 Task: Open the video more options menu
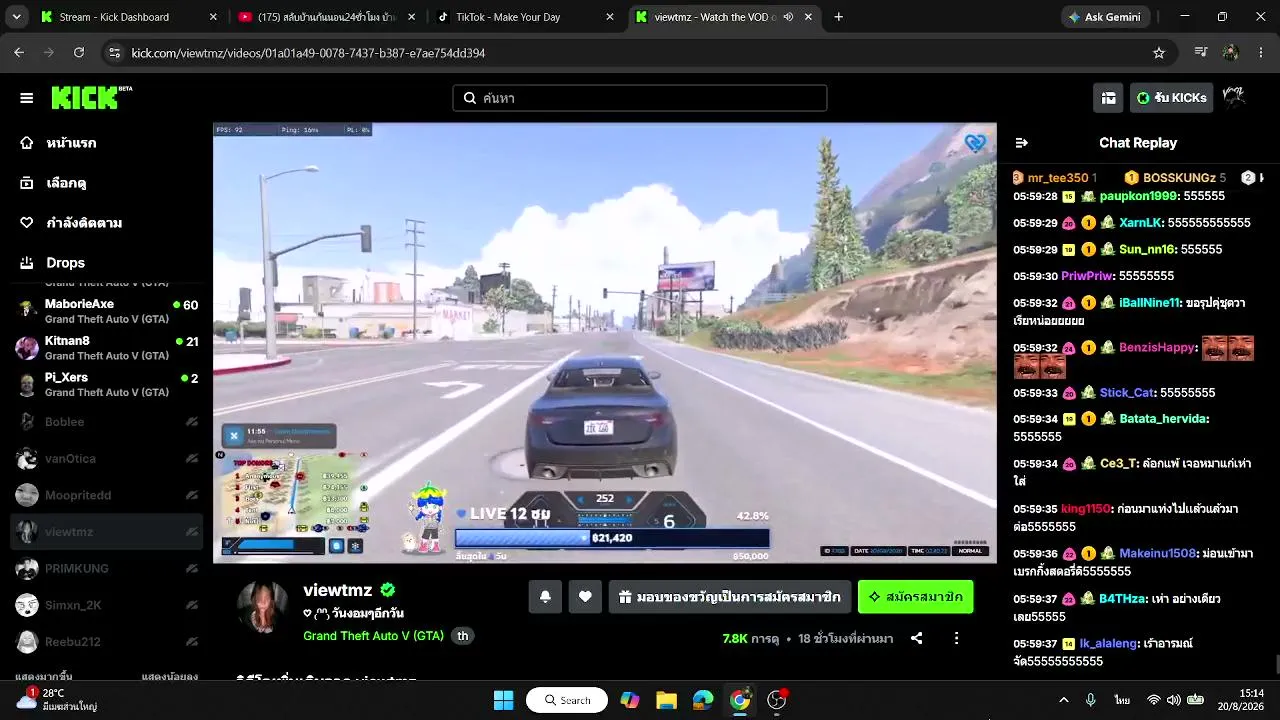(956, 638)
